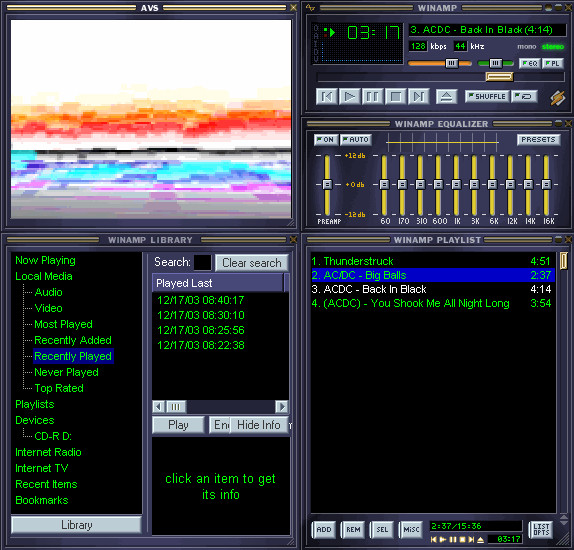Click the 1K equalizer band slider
574x550 pixels.
coord(456,185)
